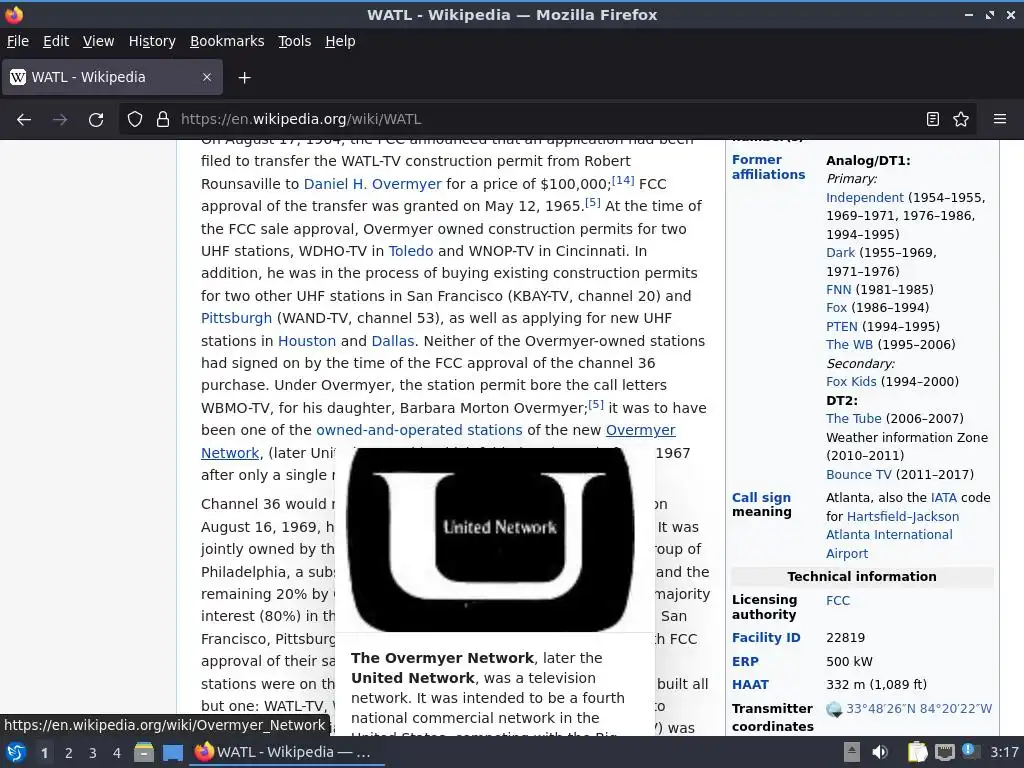The height and width of the screenshot is (768, 1024).
Task: View site security padlock info
Action: pyautogui.click(x=163, y=120)
